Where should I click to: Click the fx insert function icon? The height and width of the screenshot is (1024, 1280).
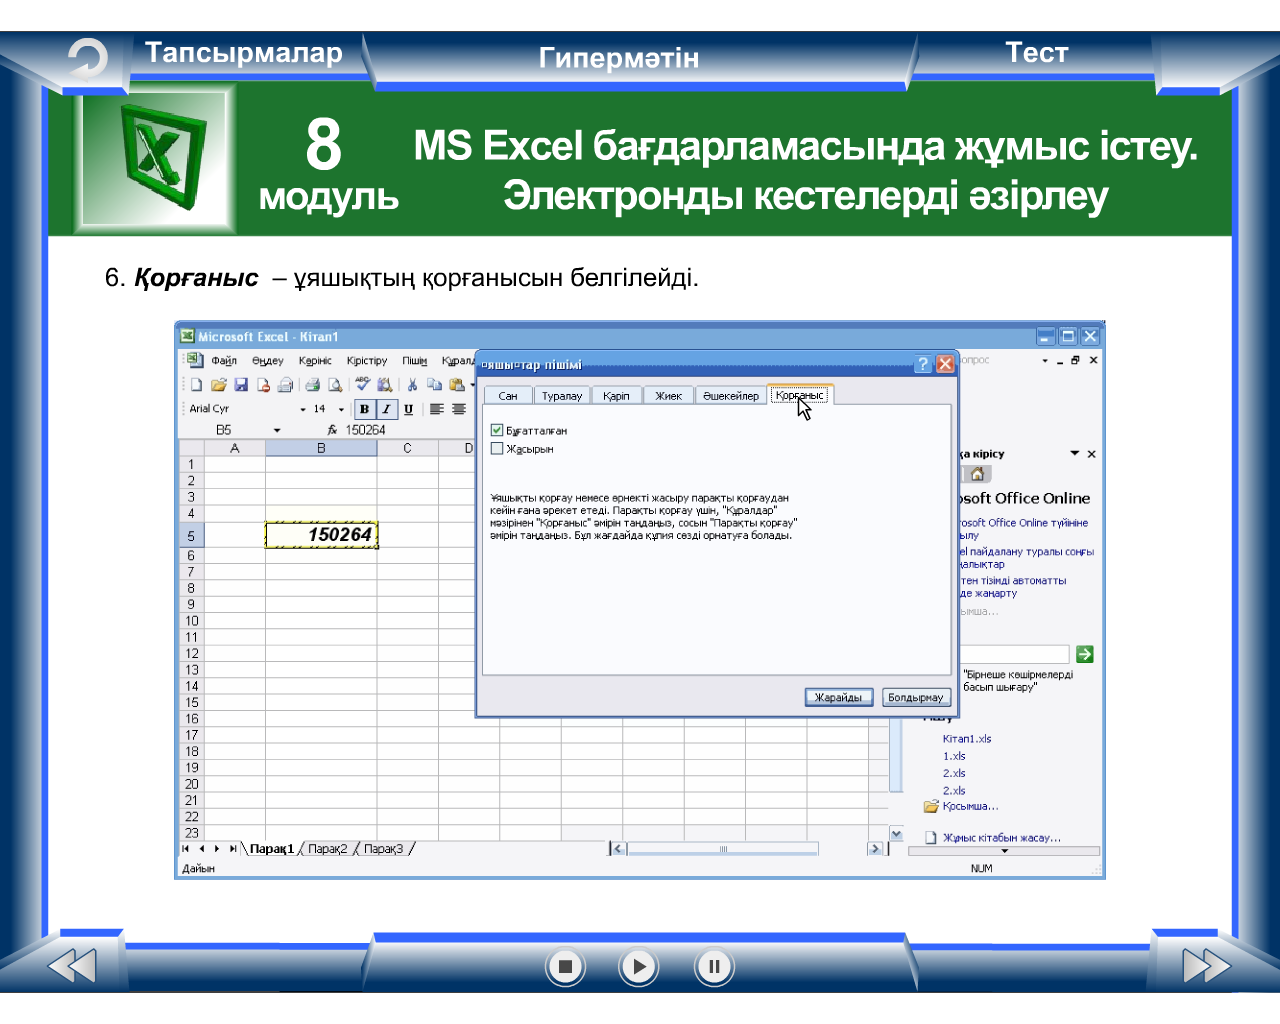coord(332,430)
